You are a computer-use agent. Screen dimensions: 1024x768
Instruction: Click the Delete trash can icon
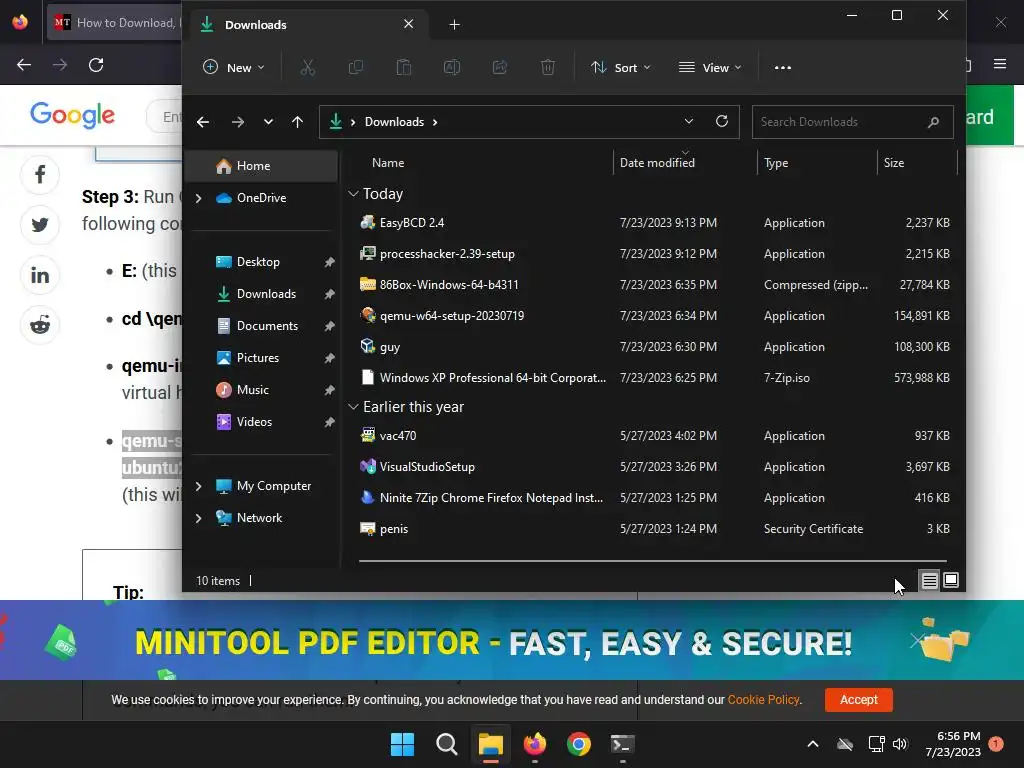point(548,67)
